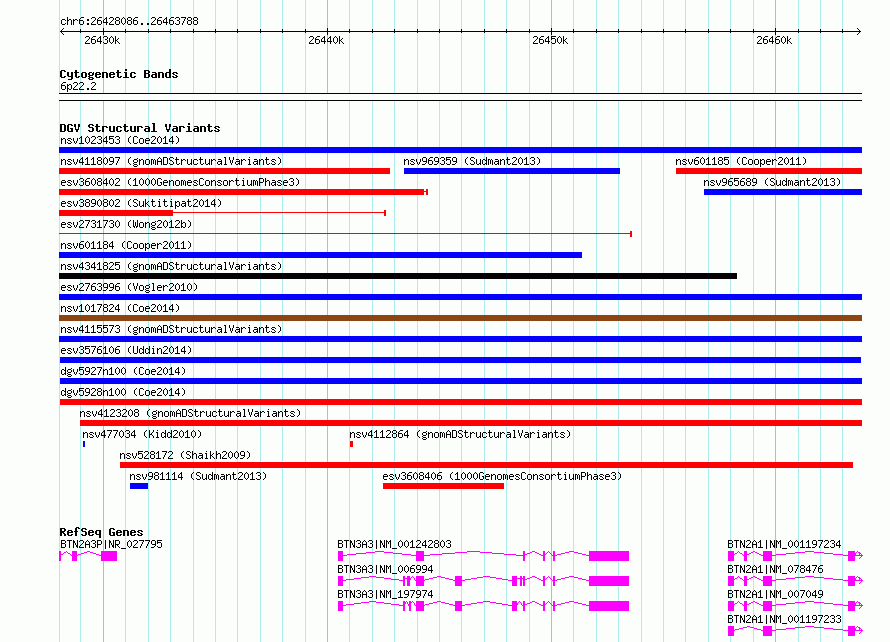The height and width of the screenshot is (642, 890).
Task: Select dgv5928n100 (Coe2014) label
Action: pyautogui.click(x=123, y=392)
